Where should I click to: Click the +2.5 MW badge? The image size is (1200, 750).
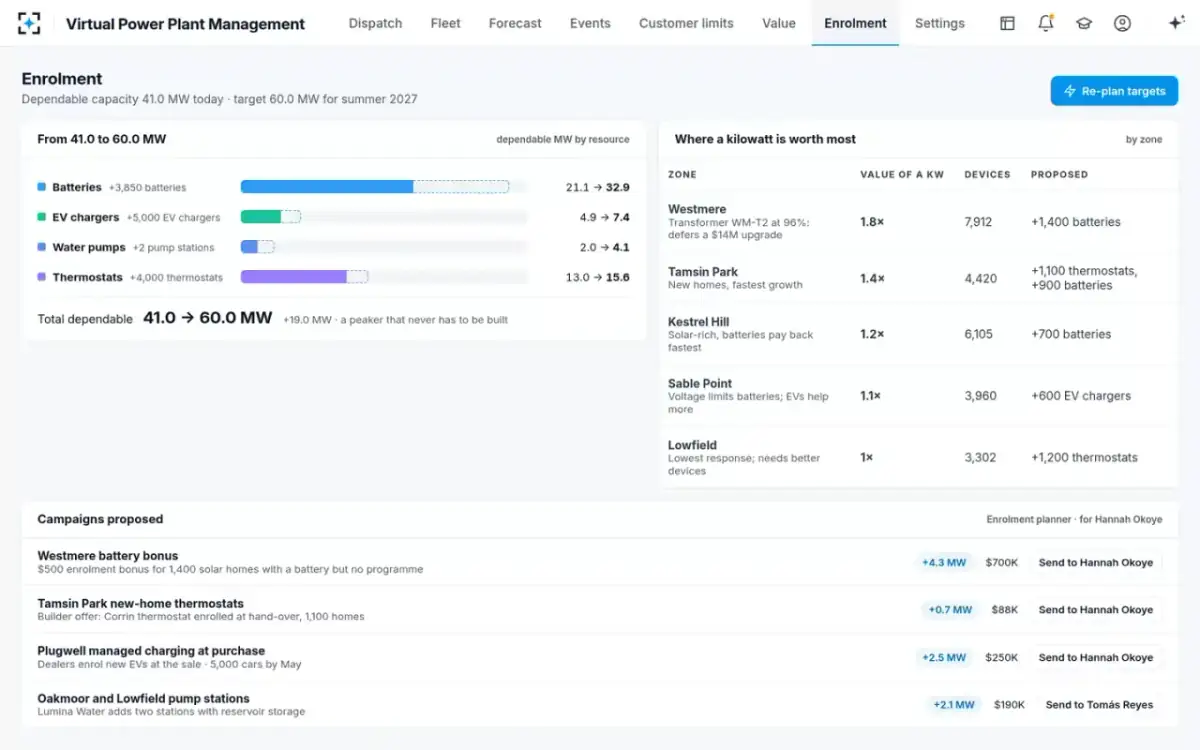944,658
